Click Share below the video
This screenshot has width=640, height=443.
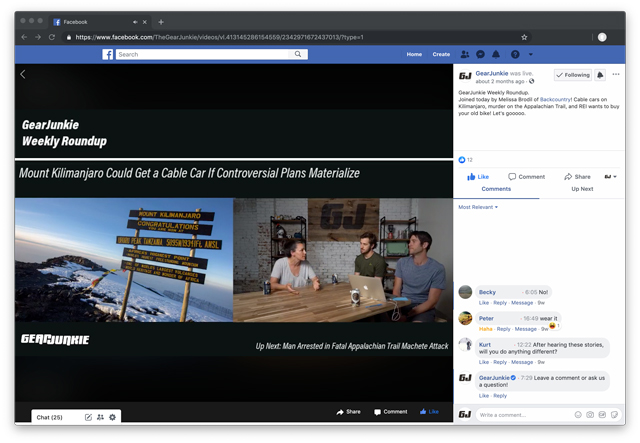pos(349,412)
